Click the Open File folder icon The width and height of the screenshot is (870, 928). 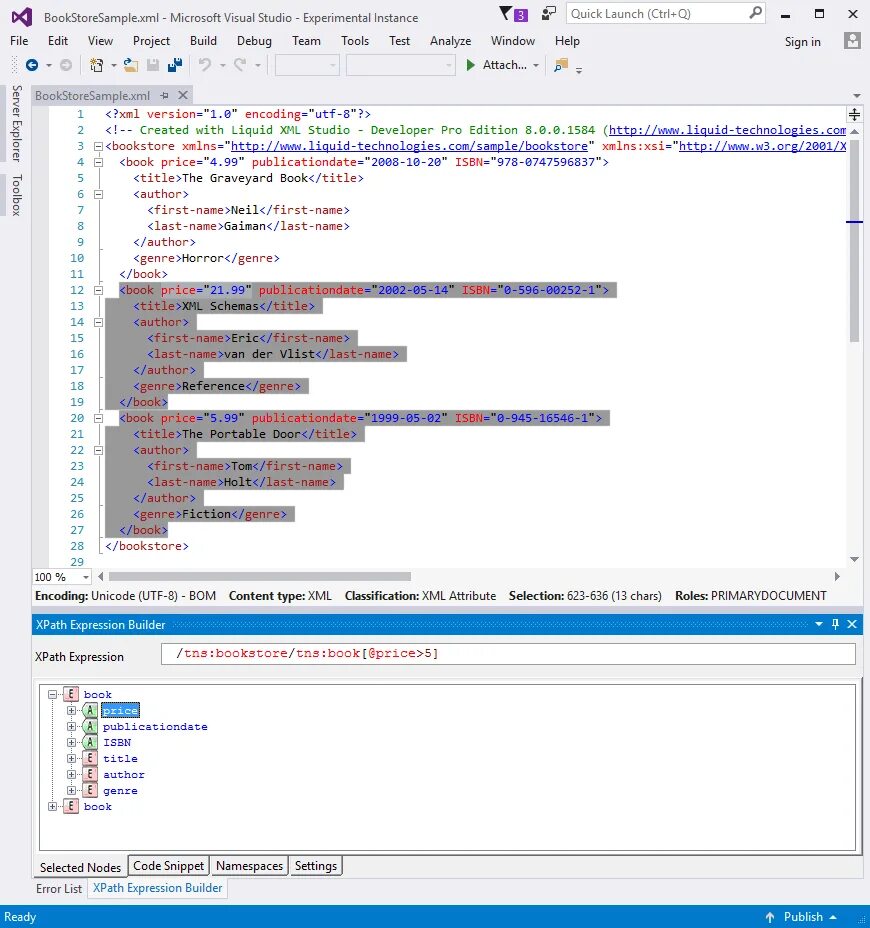pyautogui.click(x=130, y=65)
